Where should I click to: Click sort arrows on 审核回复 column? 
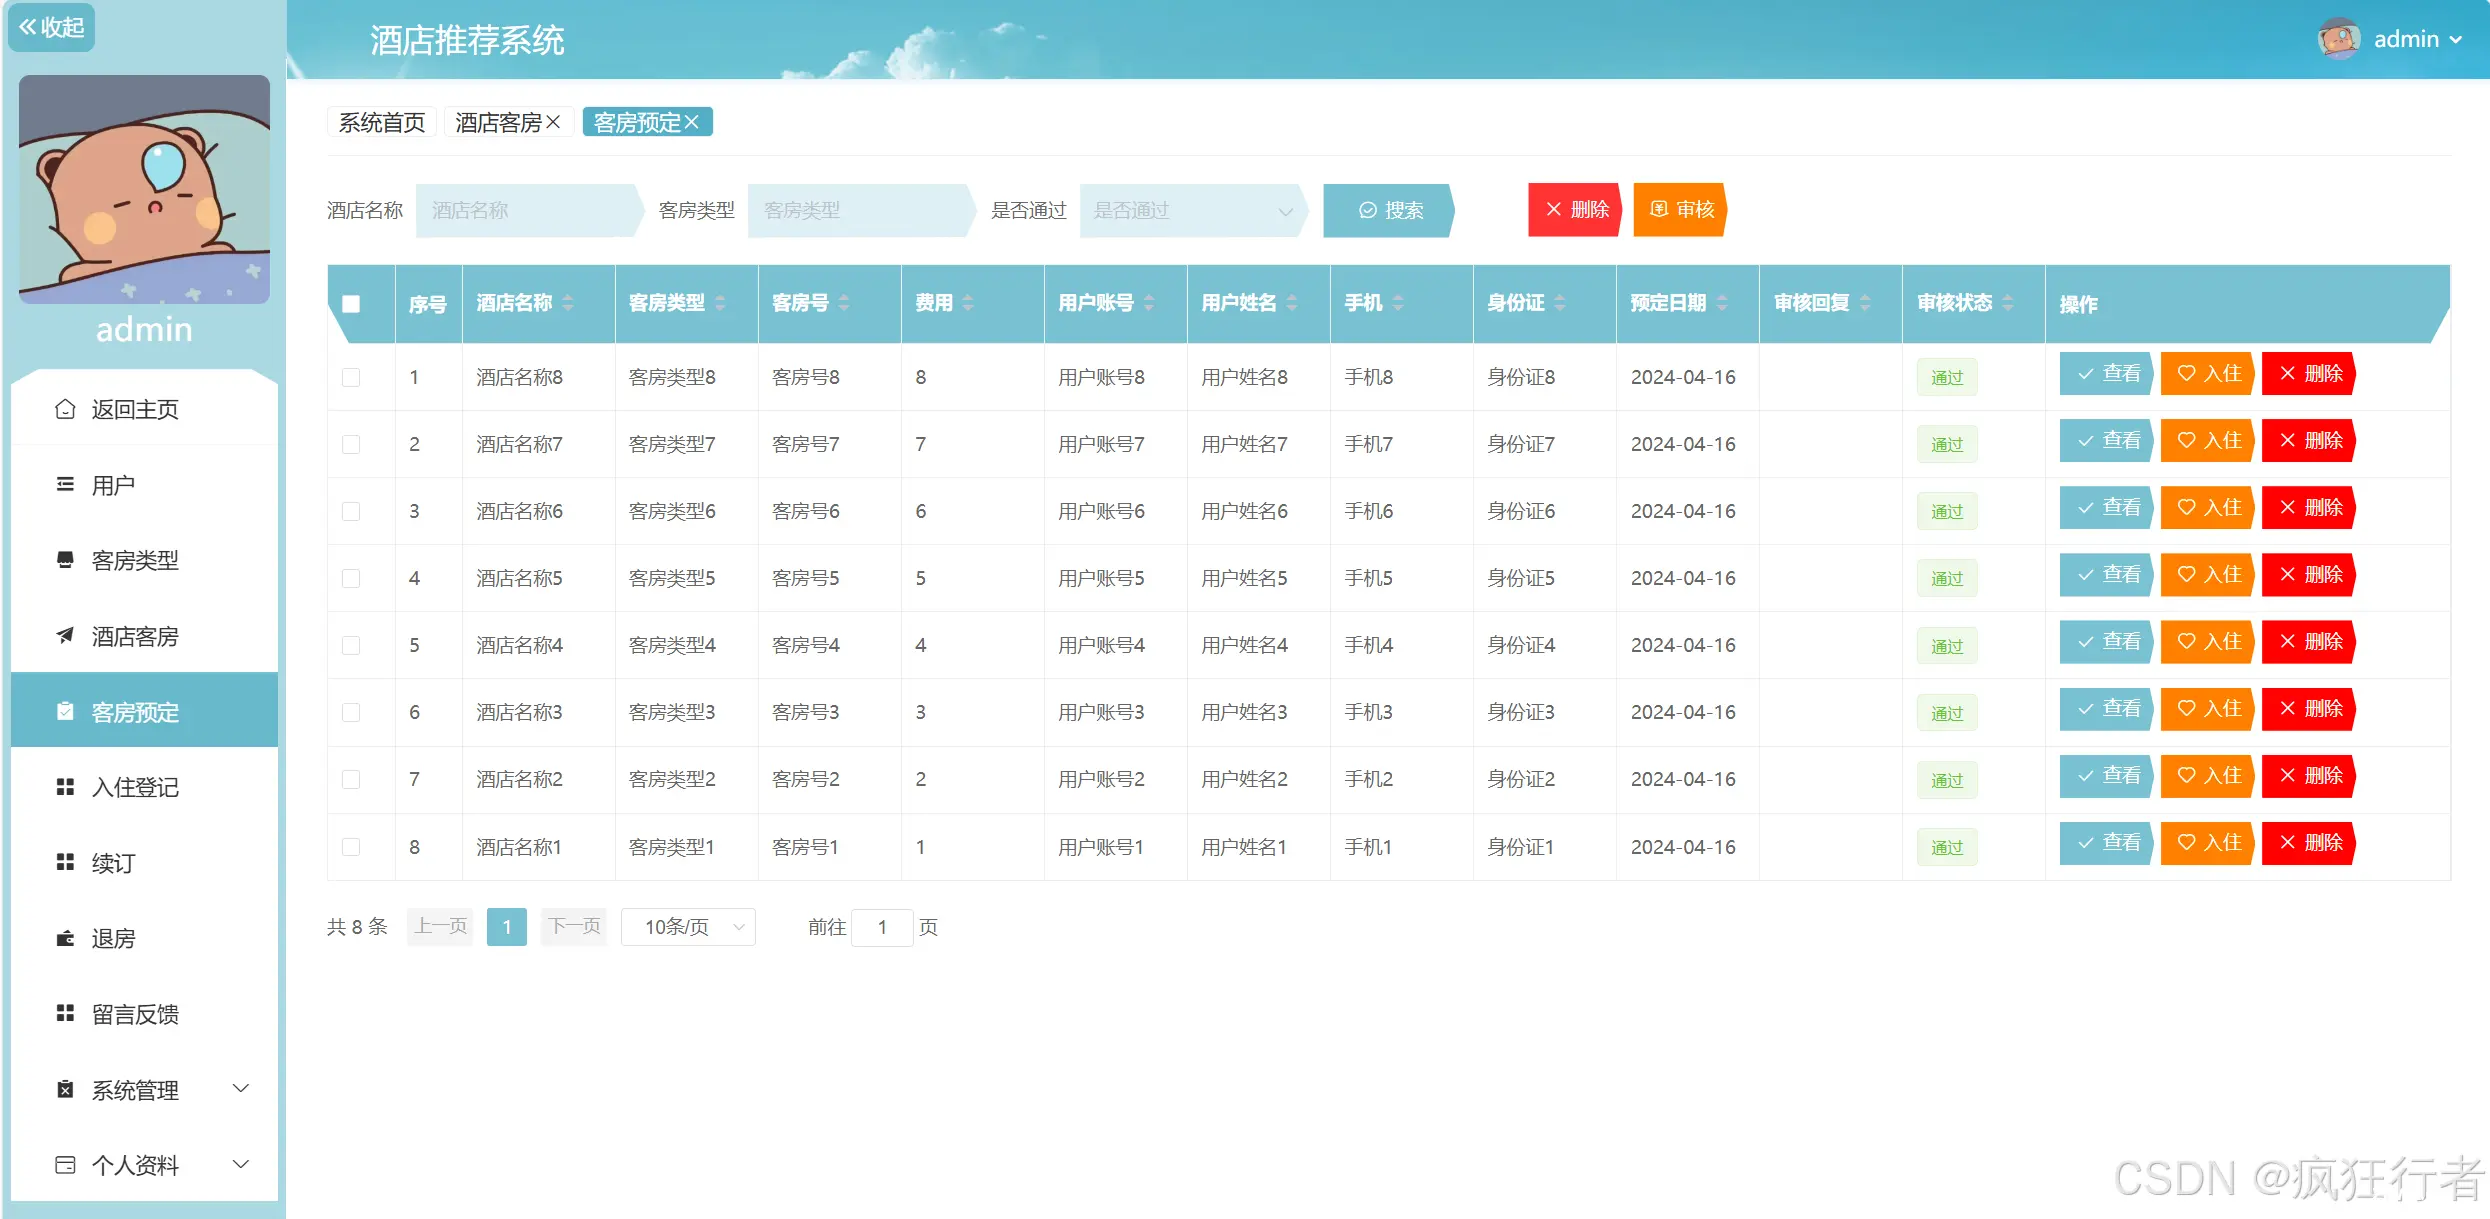pos(1865,303)
